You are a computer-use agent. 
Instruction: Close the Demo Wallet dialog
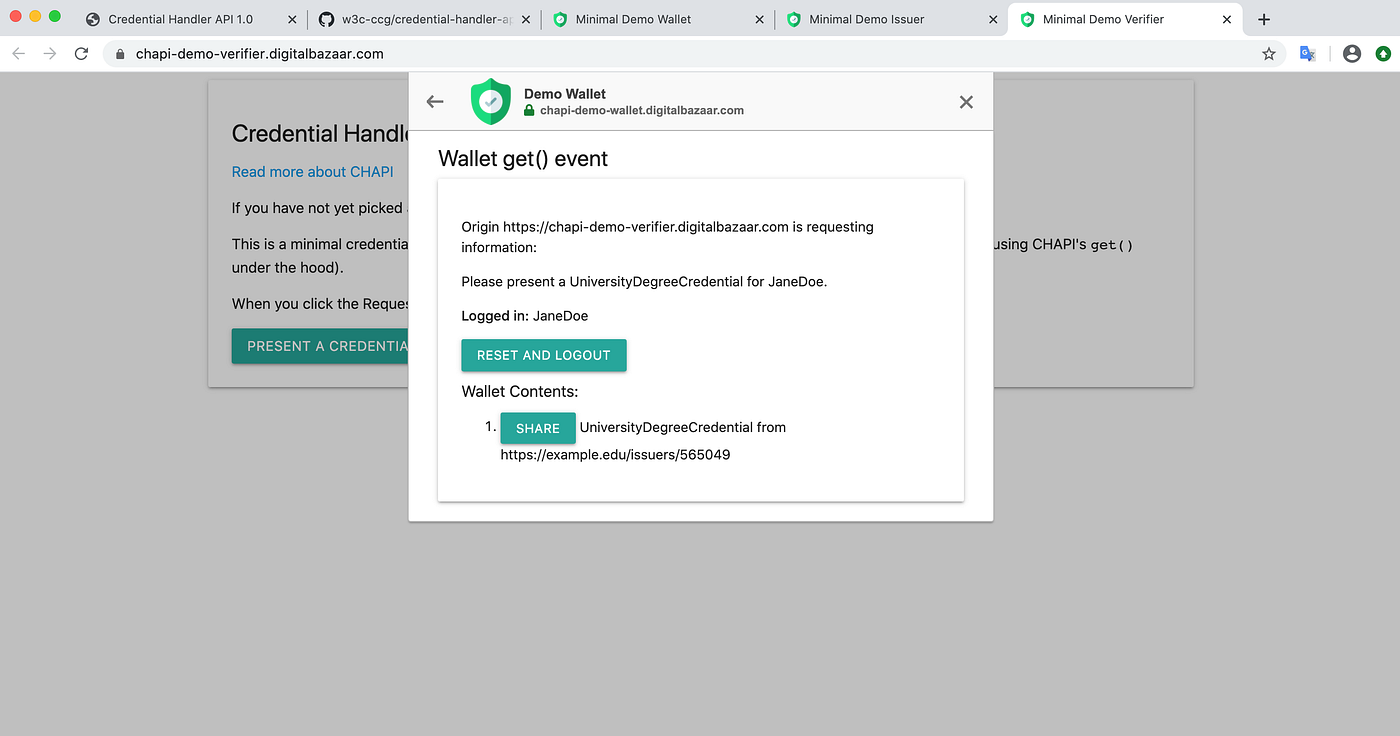[966, 101]
